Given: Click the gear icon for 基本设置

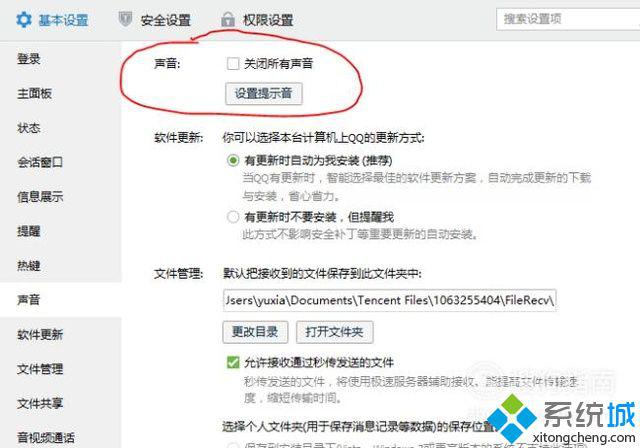Looking at the screenshot, I should tap(24, 20).
